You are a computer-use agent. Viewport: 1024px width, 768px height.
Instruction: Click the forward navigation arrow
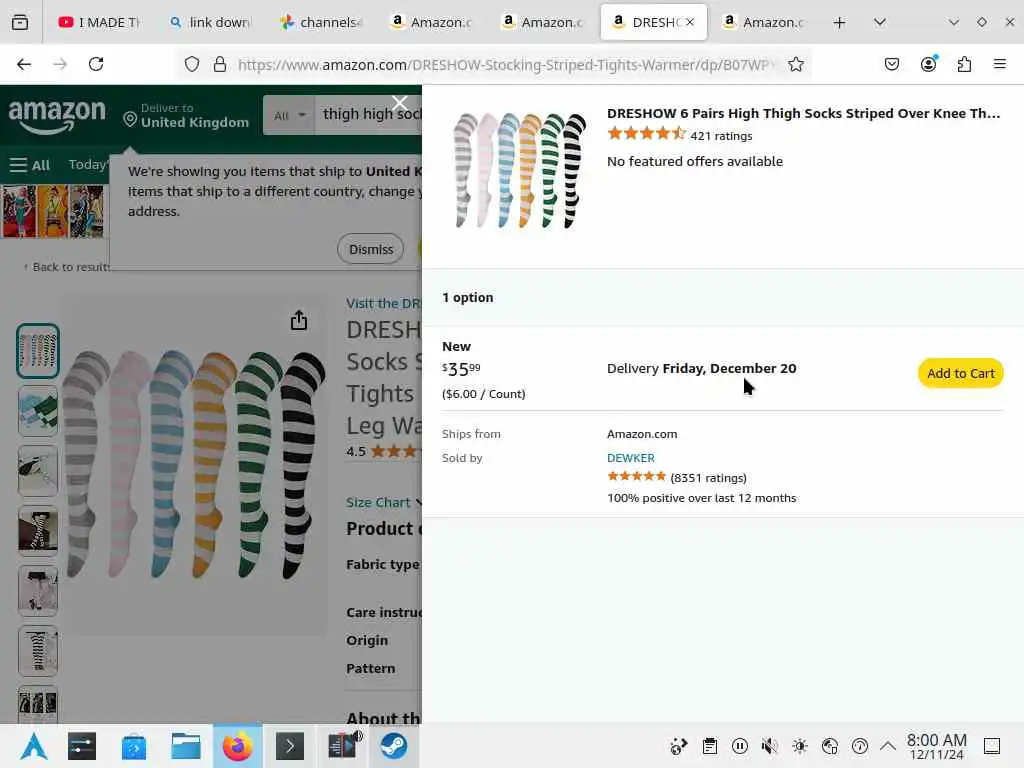click(x=60, y=64)
